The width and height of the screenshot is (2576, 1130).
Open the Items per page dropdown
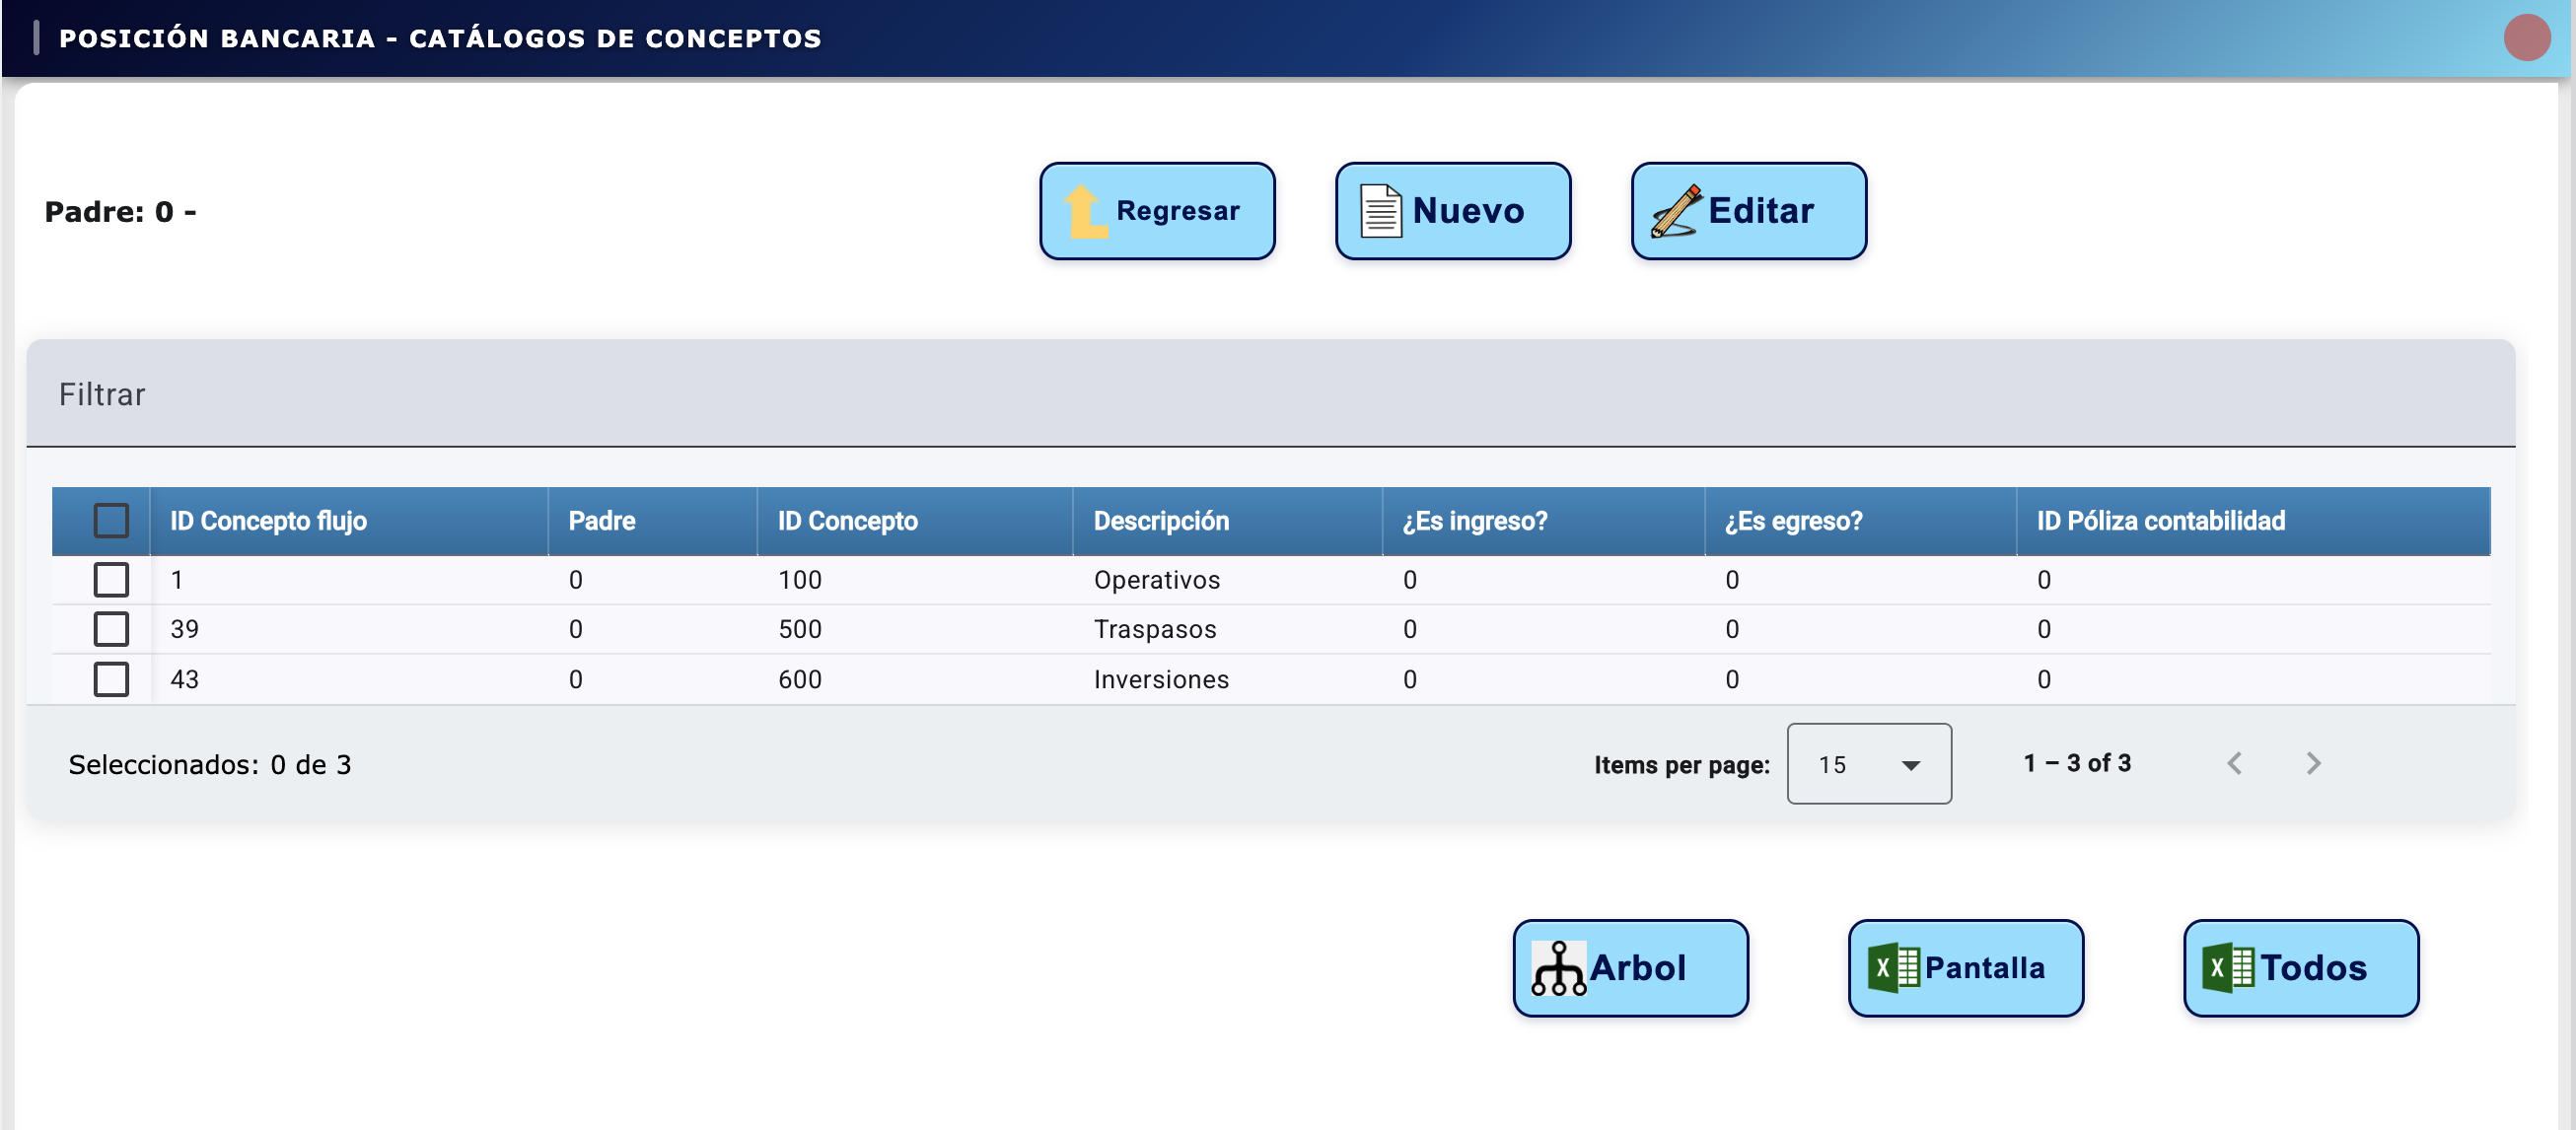(1868, 764)
